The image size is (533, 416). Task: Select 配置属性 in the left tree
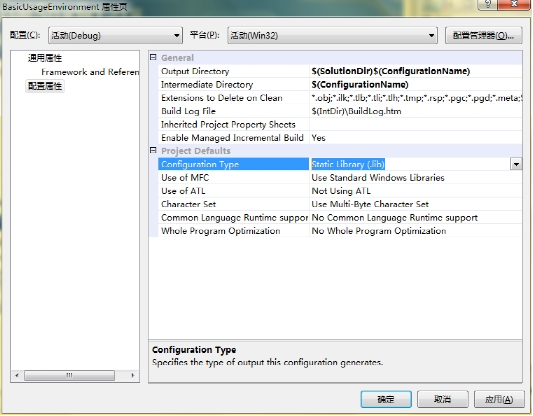45,86
